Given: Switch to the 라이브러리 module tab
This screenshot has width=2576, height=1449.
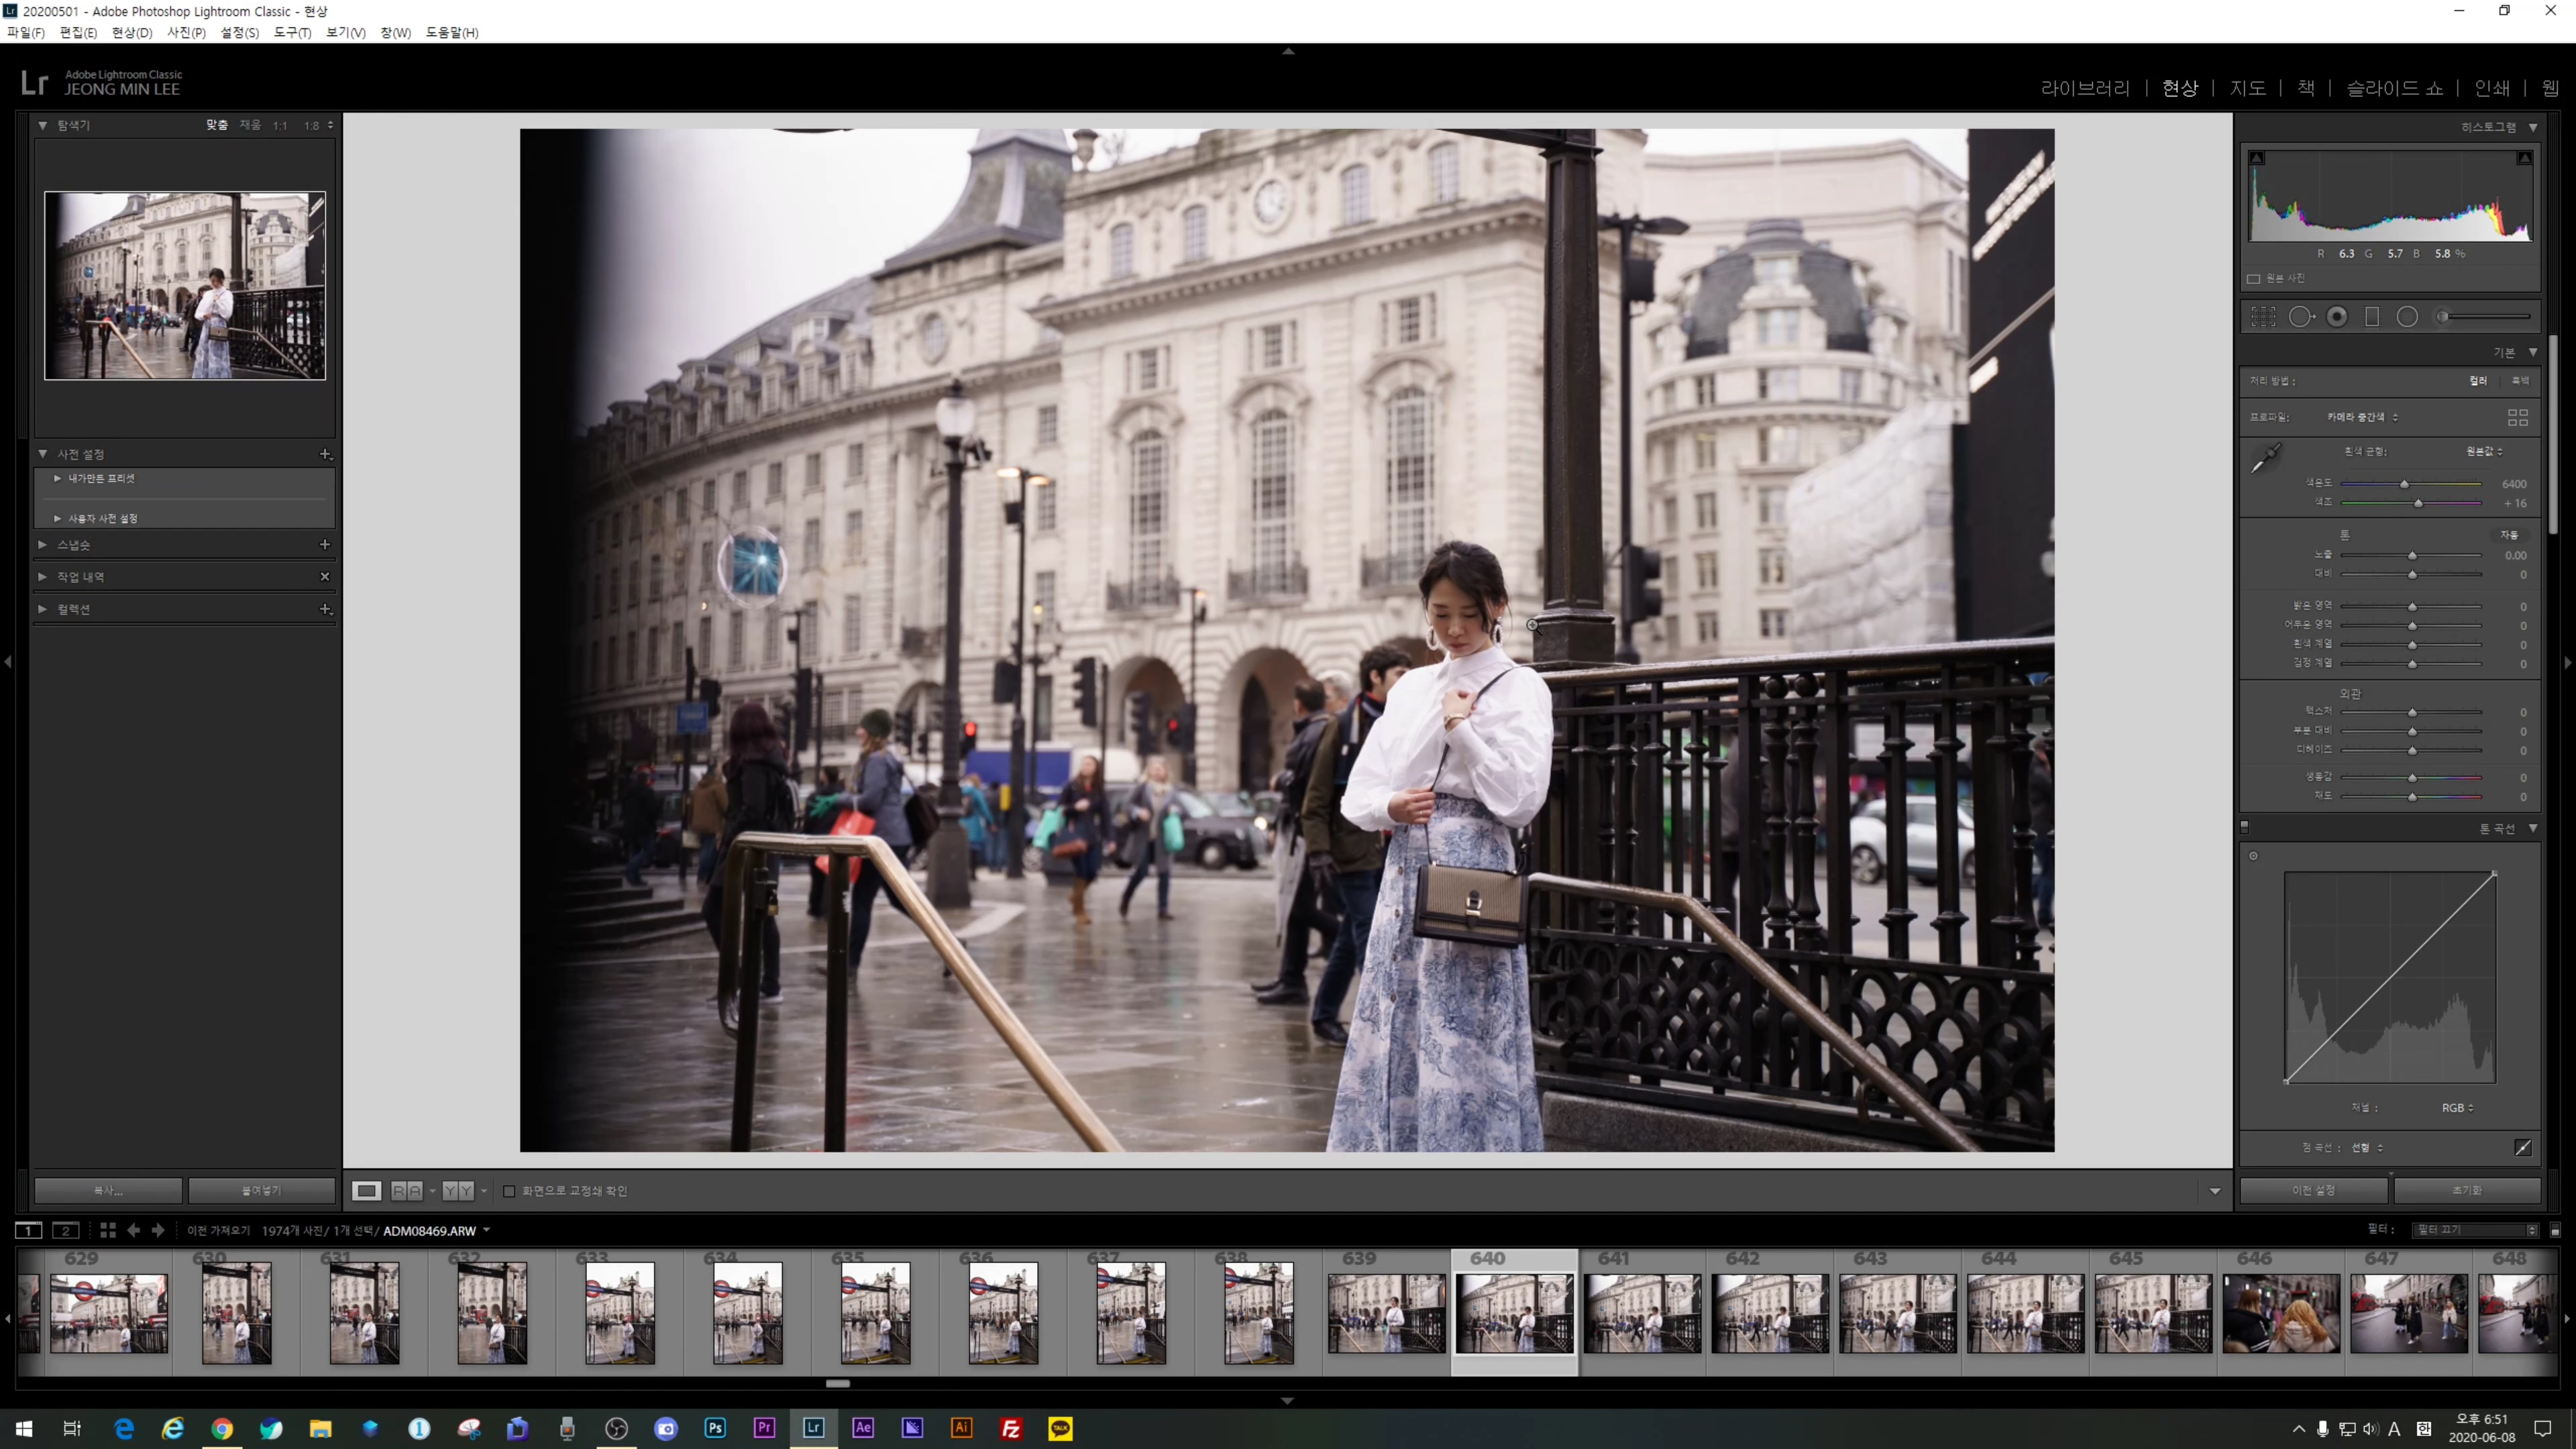Looking at the screenshot, I should [2085, 88].
